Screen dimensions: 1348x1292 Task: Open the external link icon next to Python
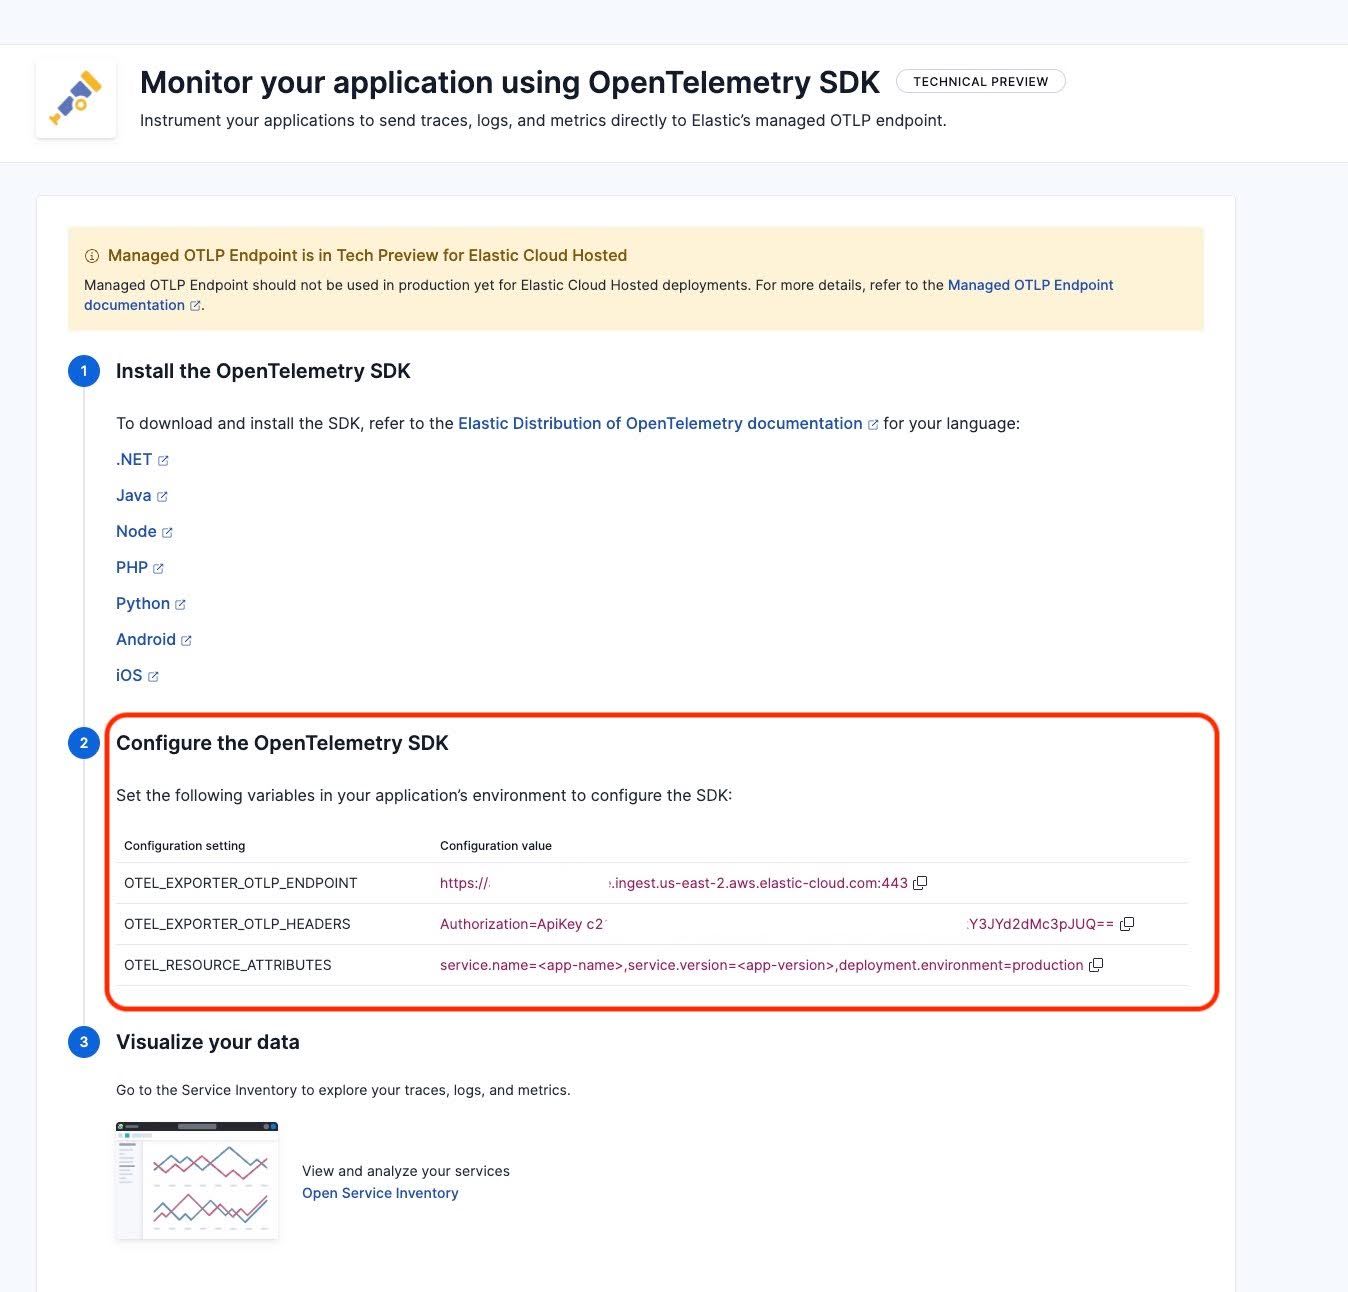point(181,604)
